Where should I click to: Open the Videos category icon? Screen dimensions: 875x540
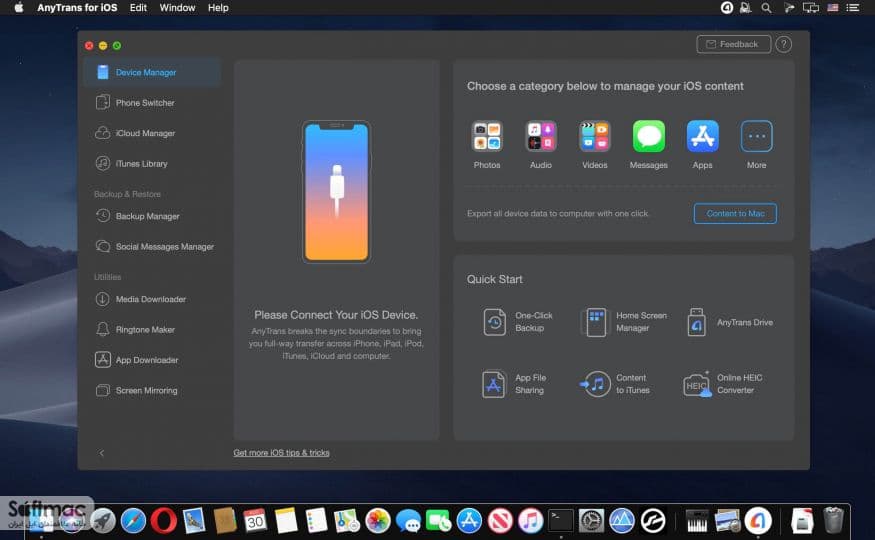point(594,136)
